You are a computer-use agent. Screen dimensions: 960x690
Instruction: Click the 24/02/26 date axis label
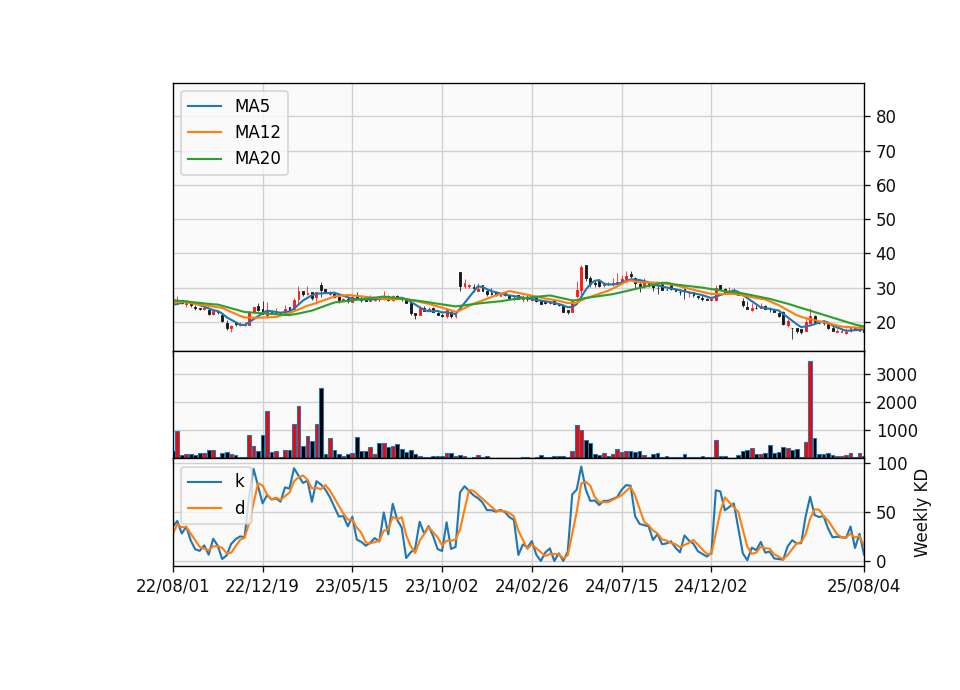pyautogui.click(x=531, y=587)
